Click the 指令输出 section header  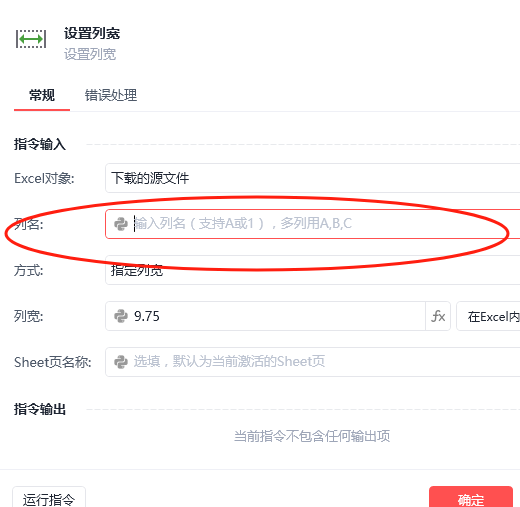[x=40, y=409]
